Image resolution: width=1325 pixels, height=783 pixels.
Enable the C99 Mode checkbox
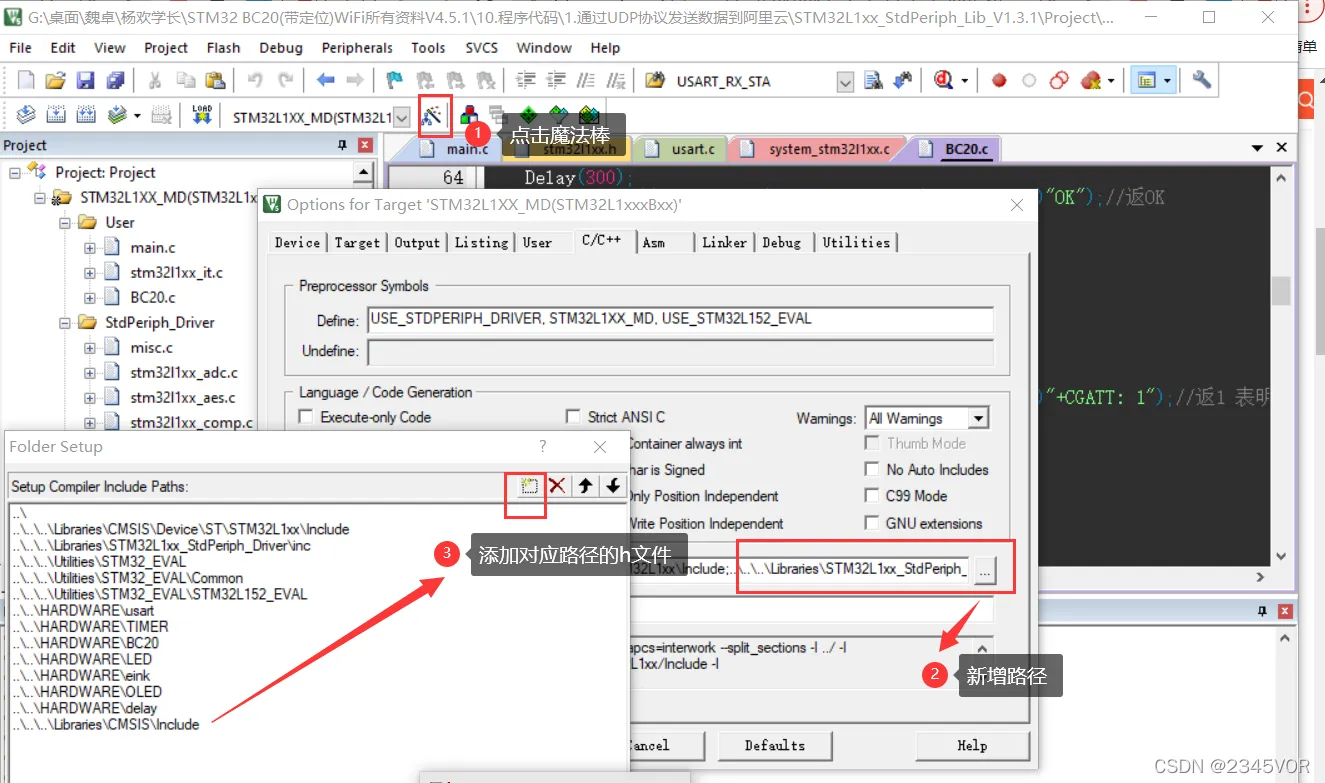(871, 496)
